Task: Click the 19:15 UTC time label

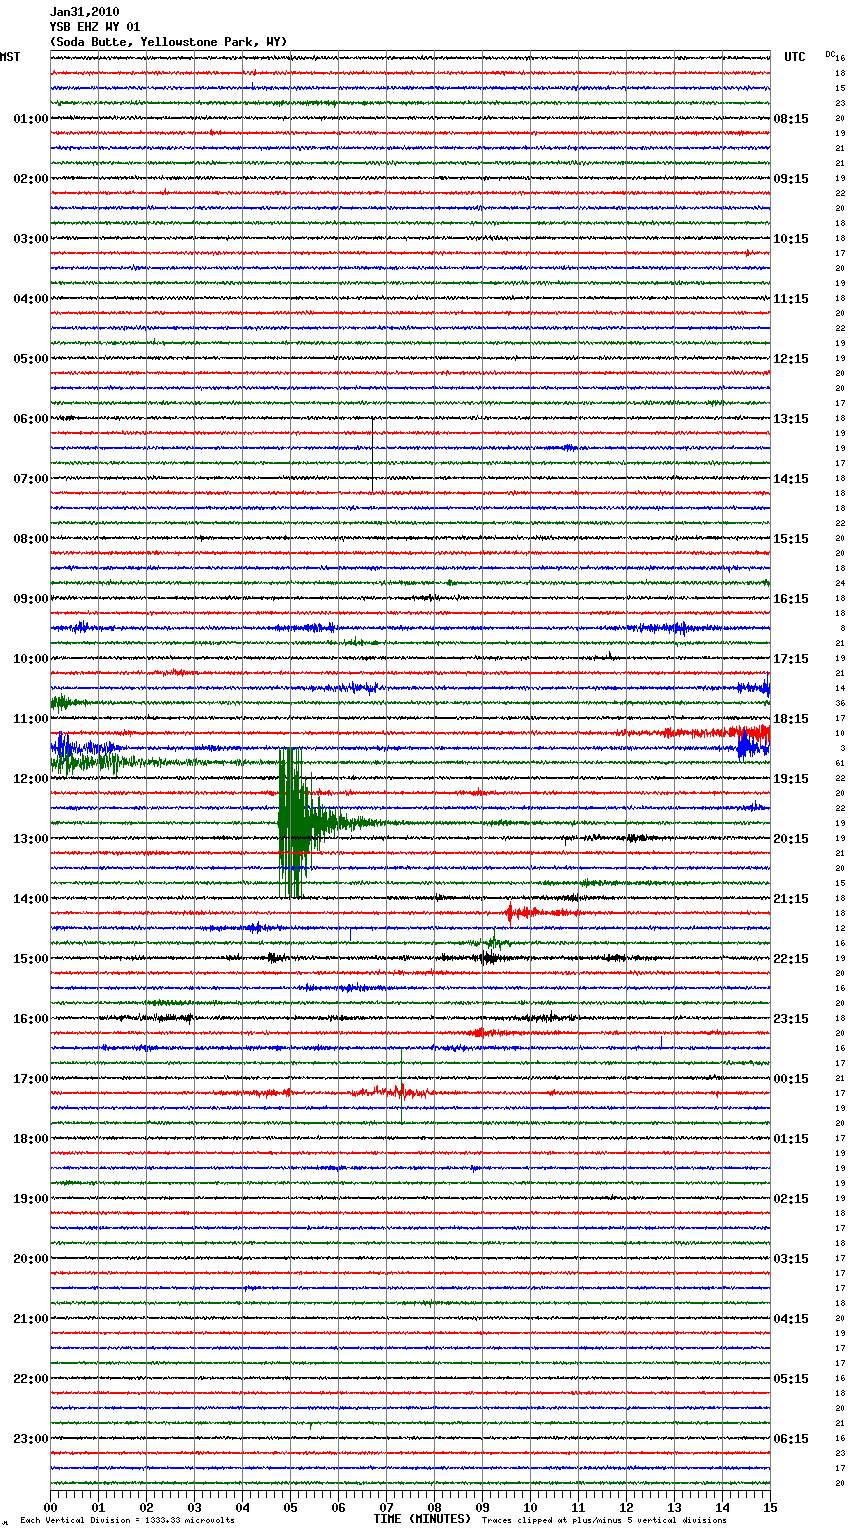Action: [791, 779]
